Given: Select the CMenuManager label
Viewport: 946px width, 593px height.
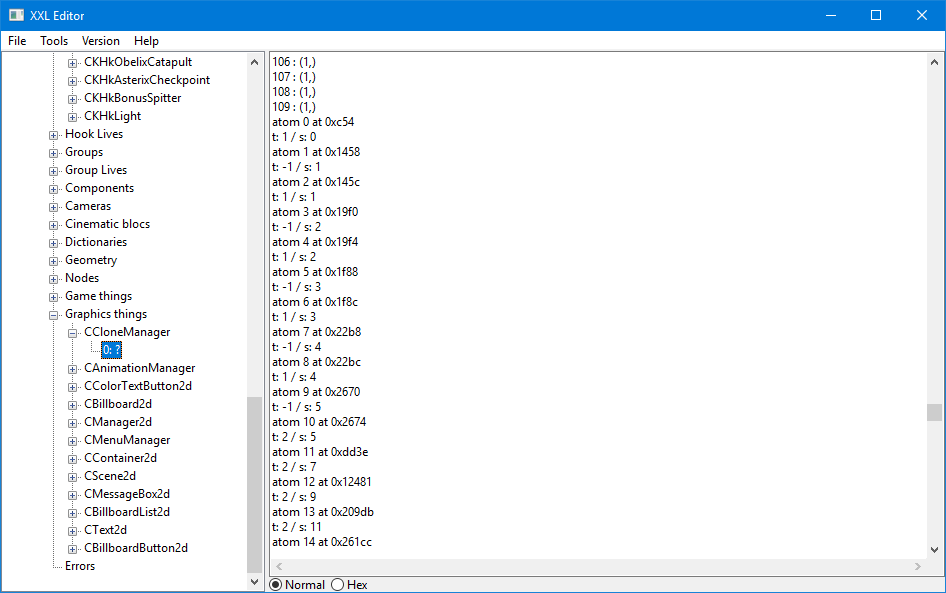Looking at the screenshot, I should 127,440.
